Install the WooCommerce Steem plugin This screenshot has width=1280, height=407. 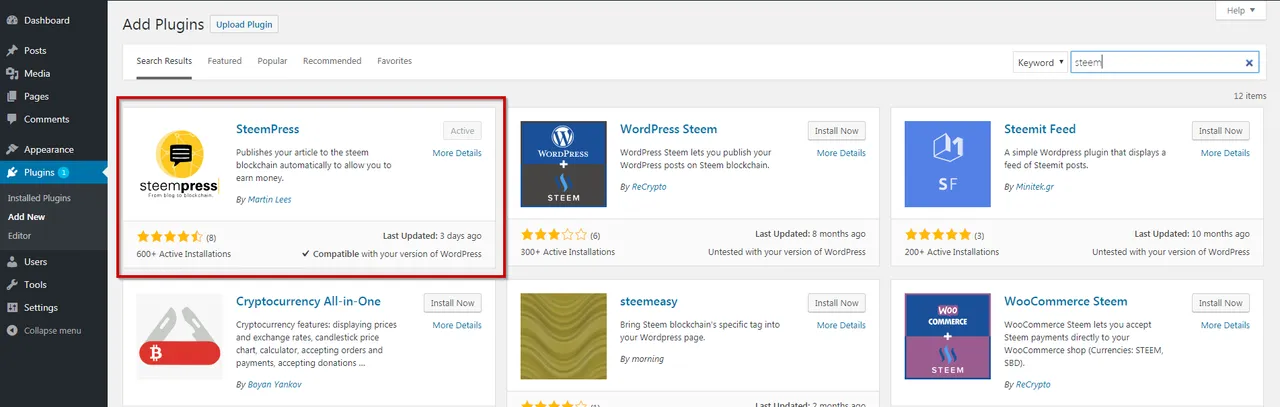click(x=1221, y=303)
